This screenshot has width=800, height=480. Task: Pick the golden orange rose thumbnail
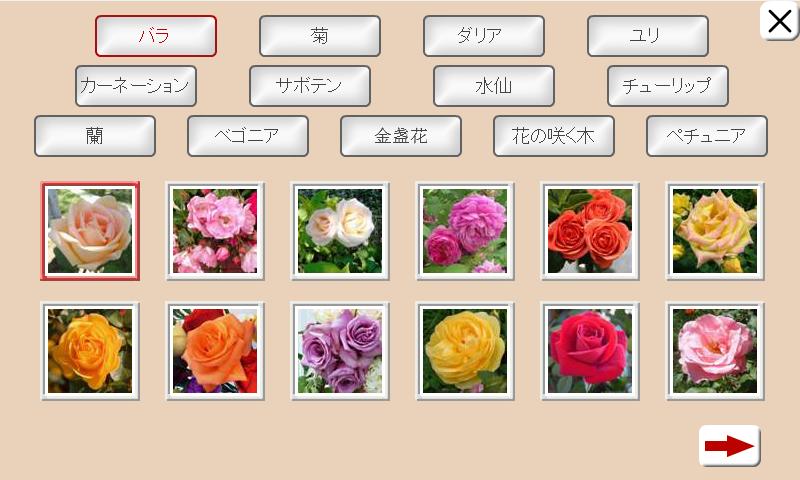(x=90, y=351)
